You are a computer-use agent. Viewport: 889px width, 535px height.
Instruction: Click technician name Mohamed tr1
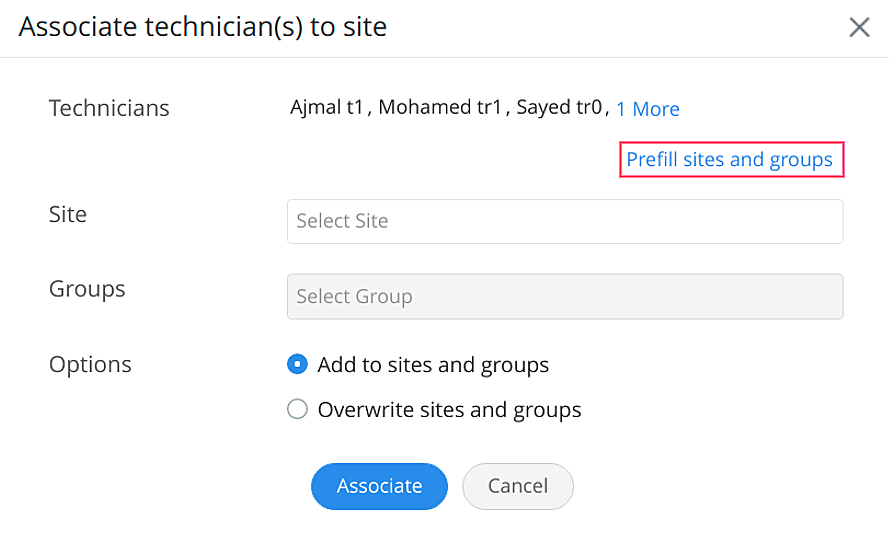coord(439,108)
